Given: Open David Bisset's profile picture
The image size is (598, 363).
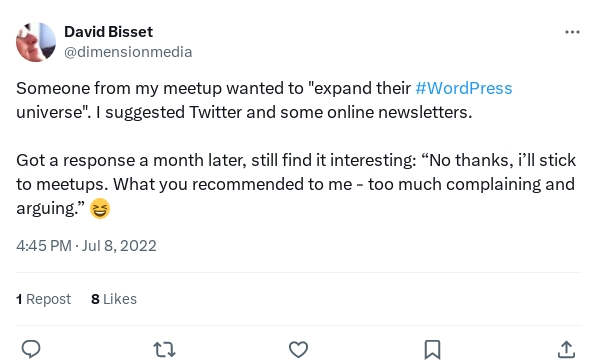Looking at the screenshot, I should coord(36,42).
